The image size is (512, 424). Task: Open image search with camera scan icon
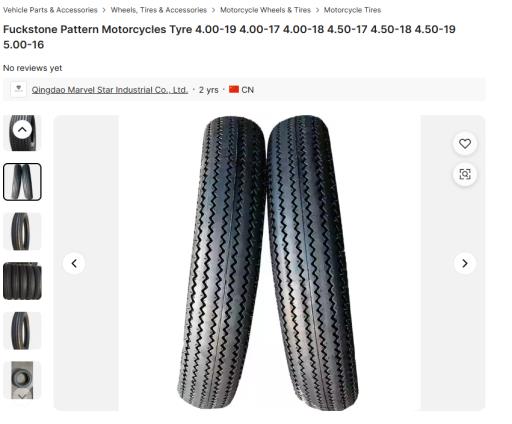pos(465,174)
